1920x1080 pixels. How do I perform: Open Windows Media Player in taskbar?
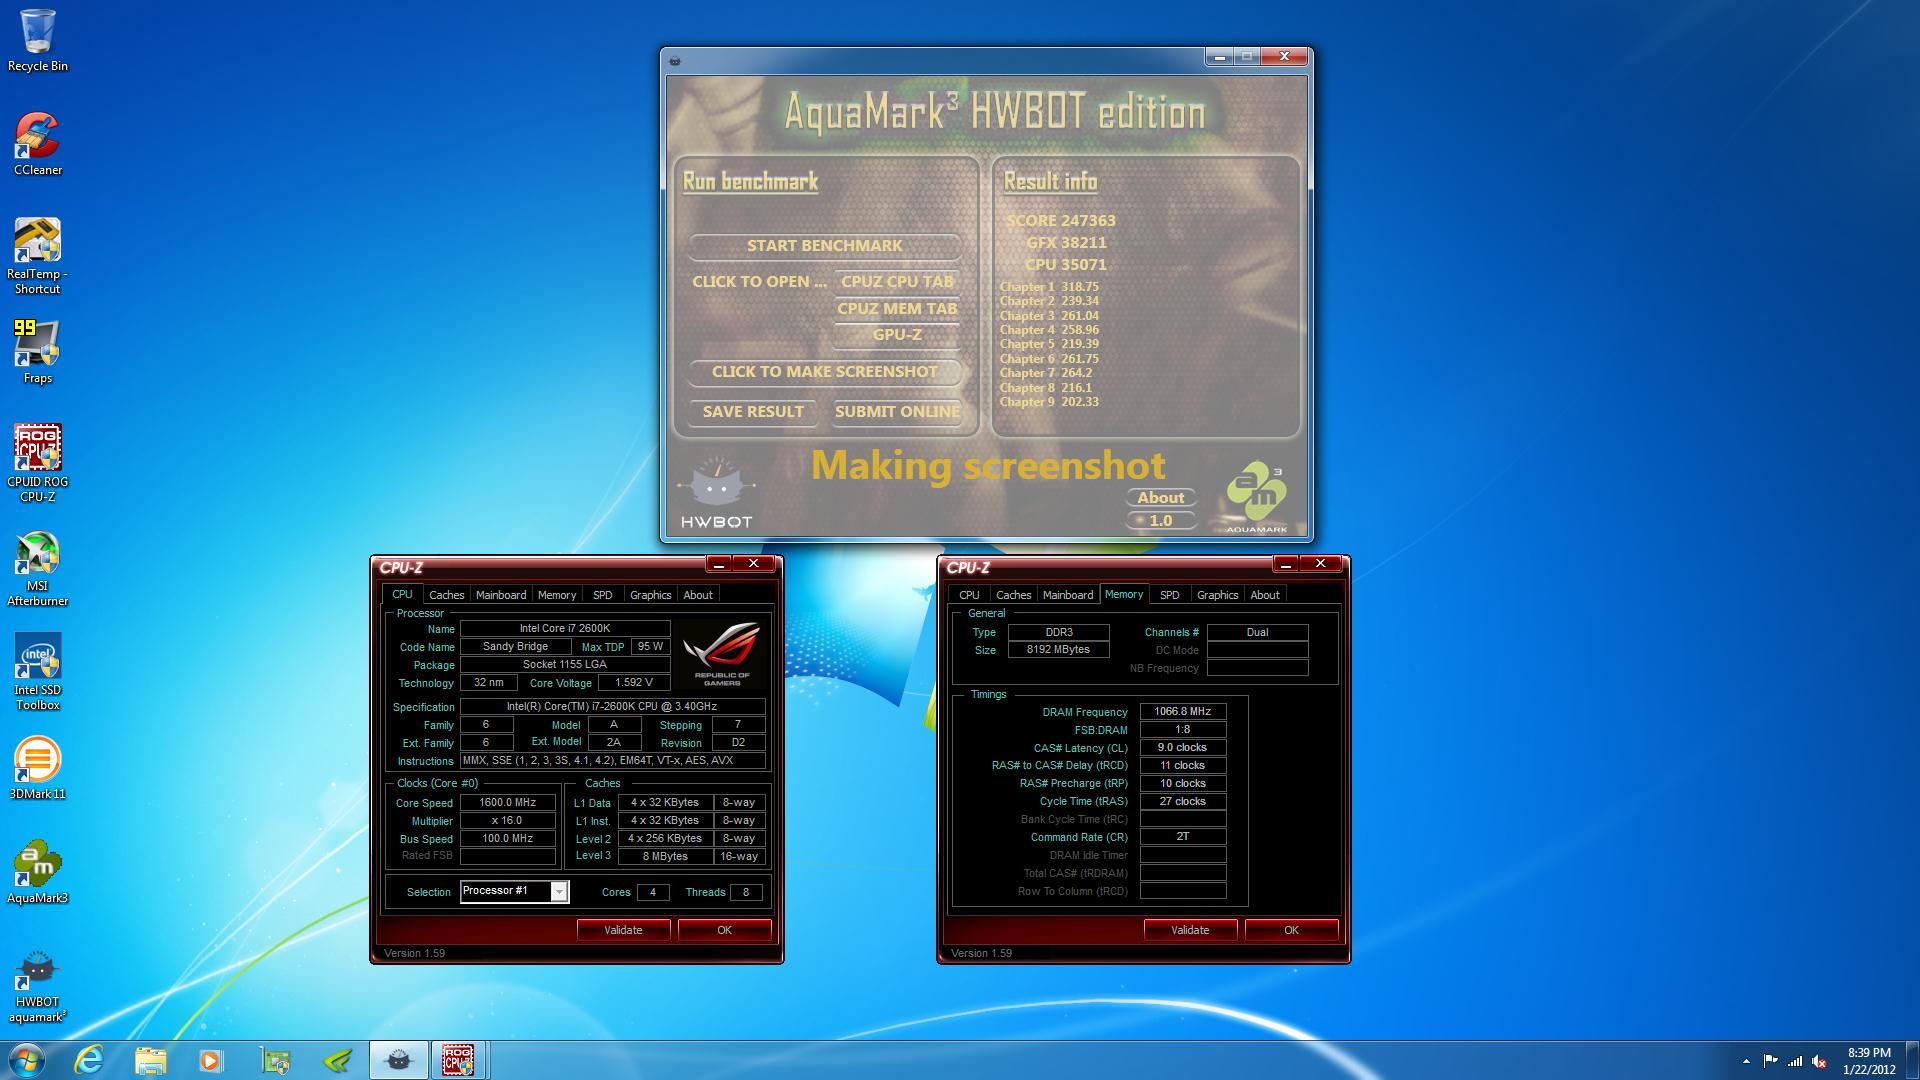pyautogui.click(x=211, y=1060)
